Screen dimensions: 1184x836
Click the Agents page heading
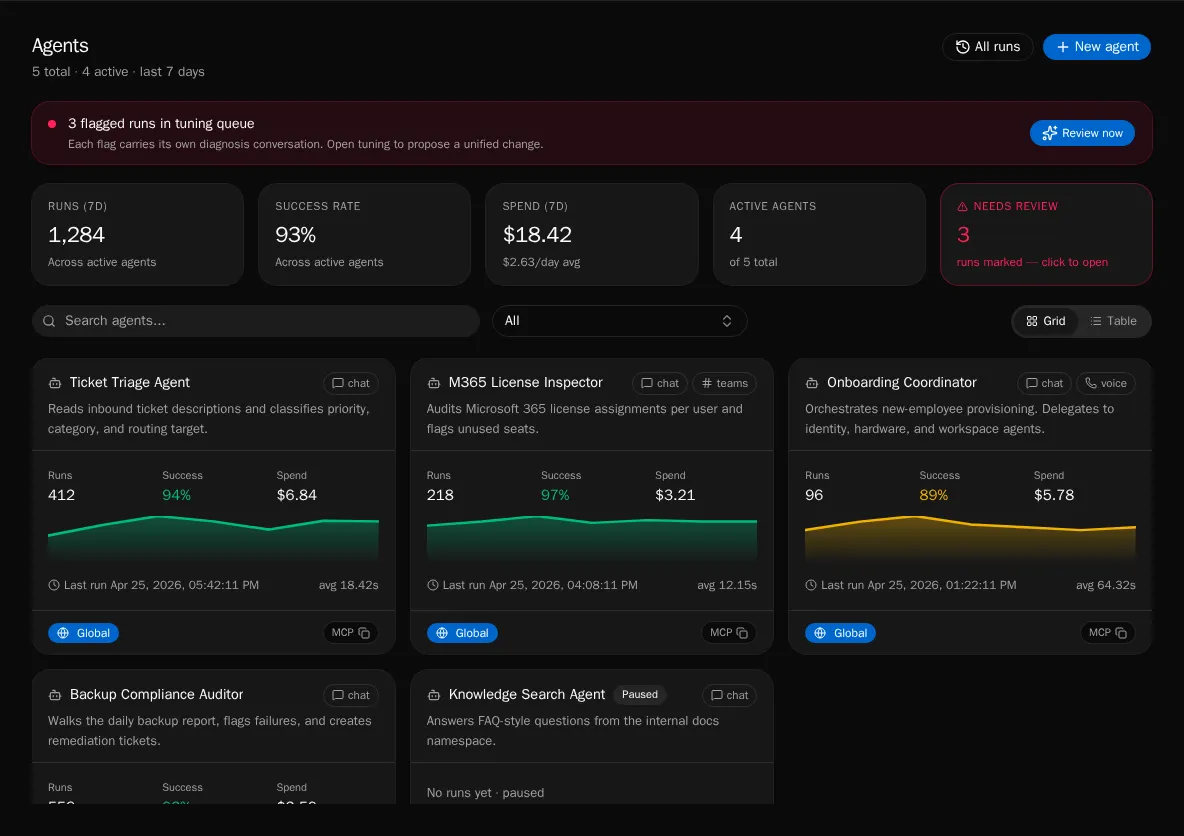click(60, 46)
